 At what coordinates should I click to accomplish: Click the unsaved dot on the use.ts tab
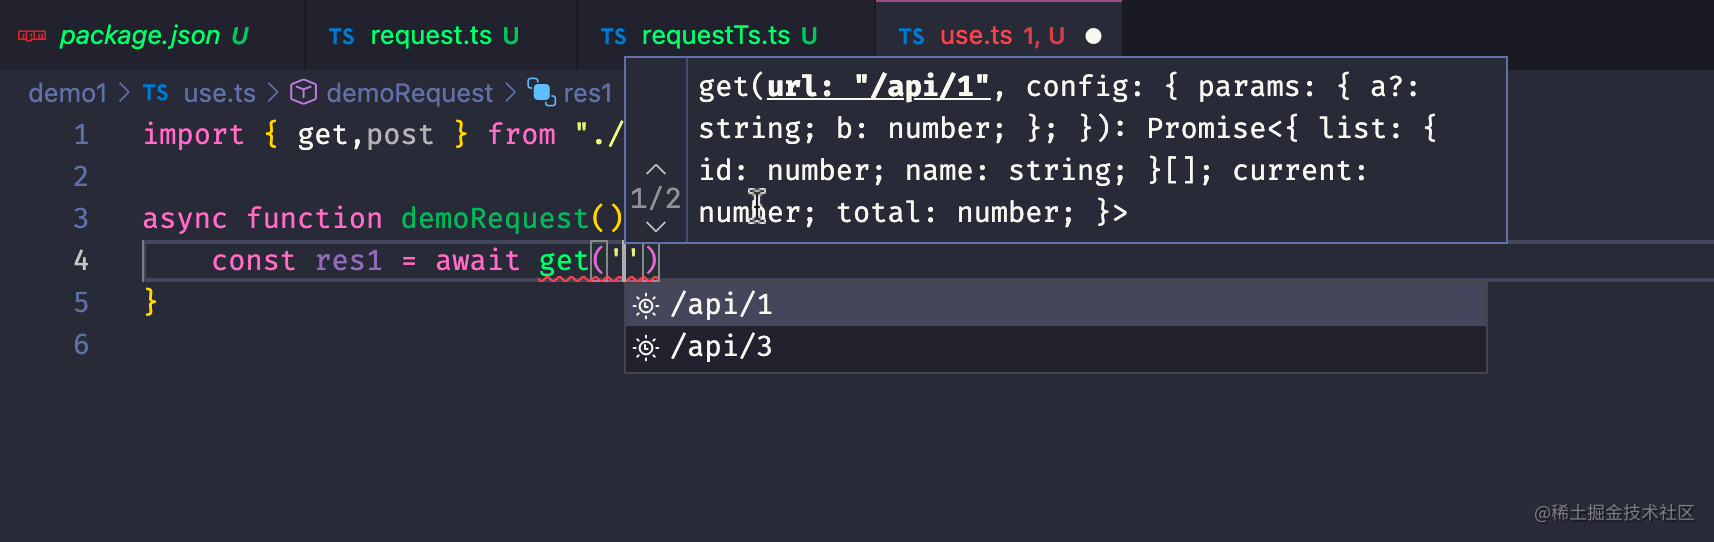click(1094, 36)
